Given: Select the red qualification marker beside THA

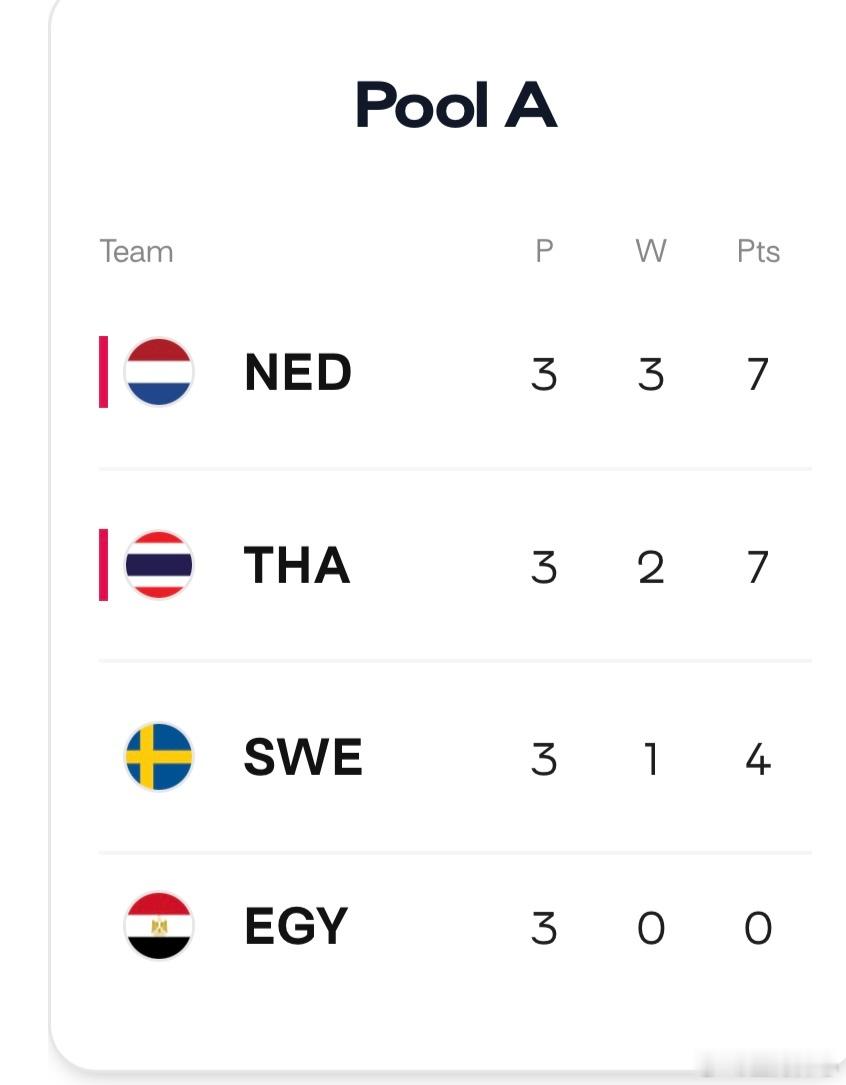Looking at the screenshot, I should (x=103, y=565).
